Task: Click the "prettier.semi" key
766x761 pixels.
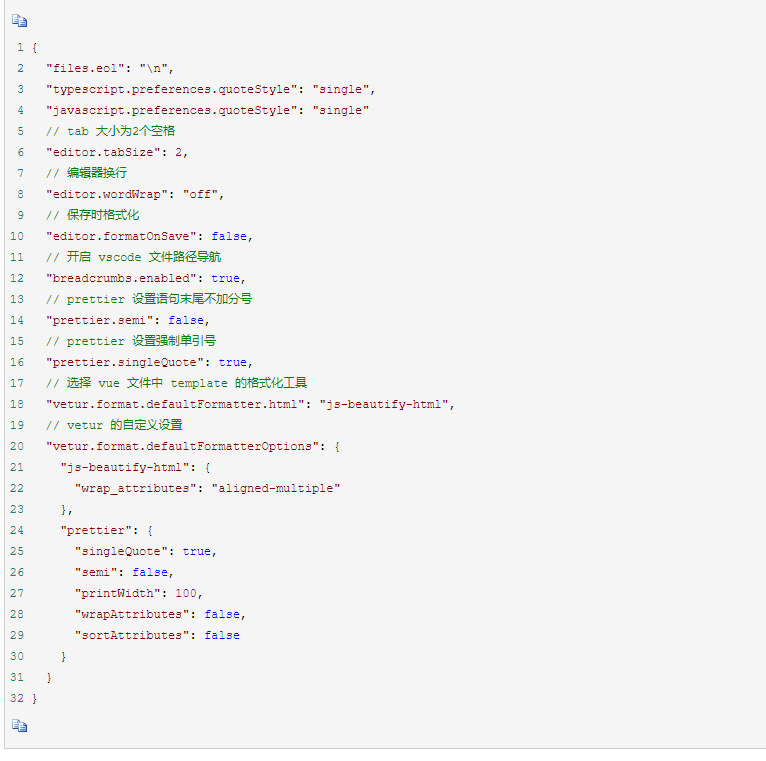Action: click(x=99, y=320)
